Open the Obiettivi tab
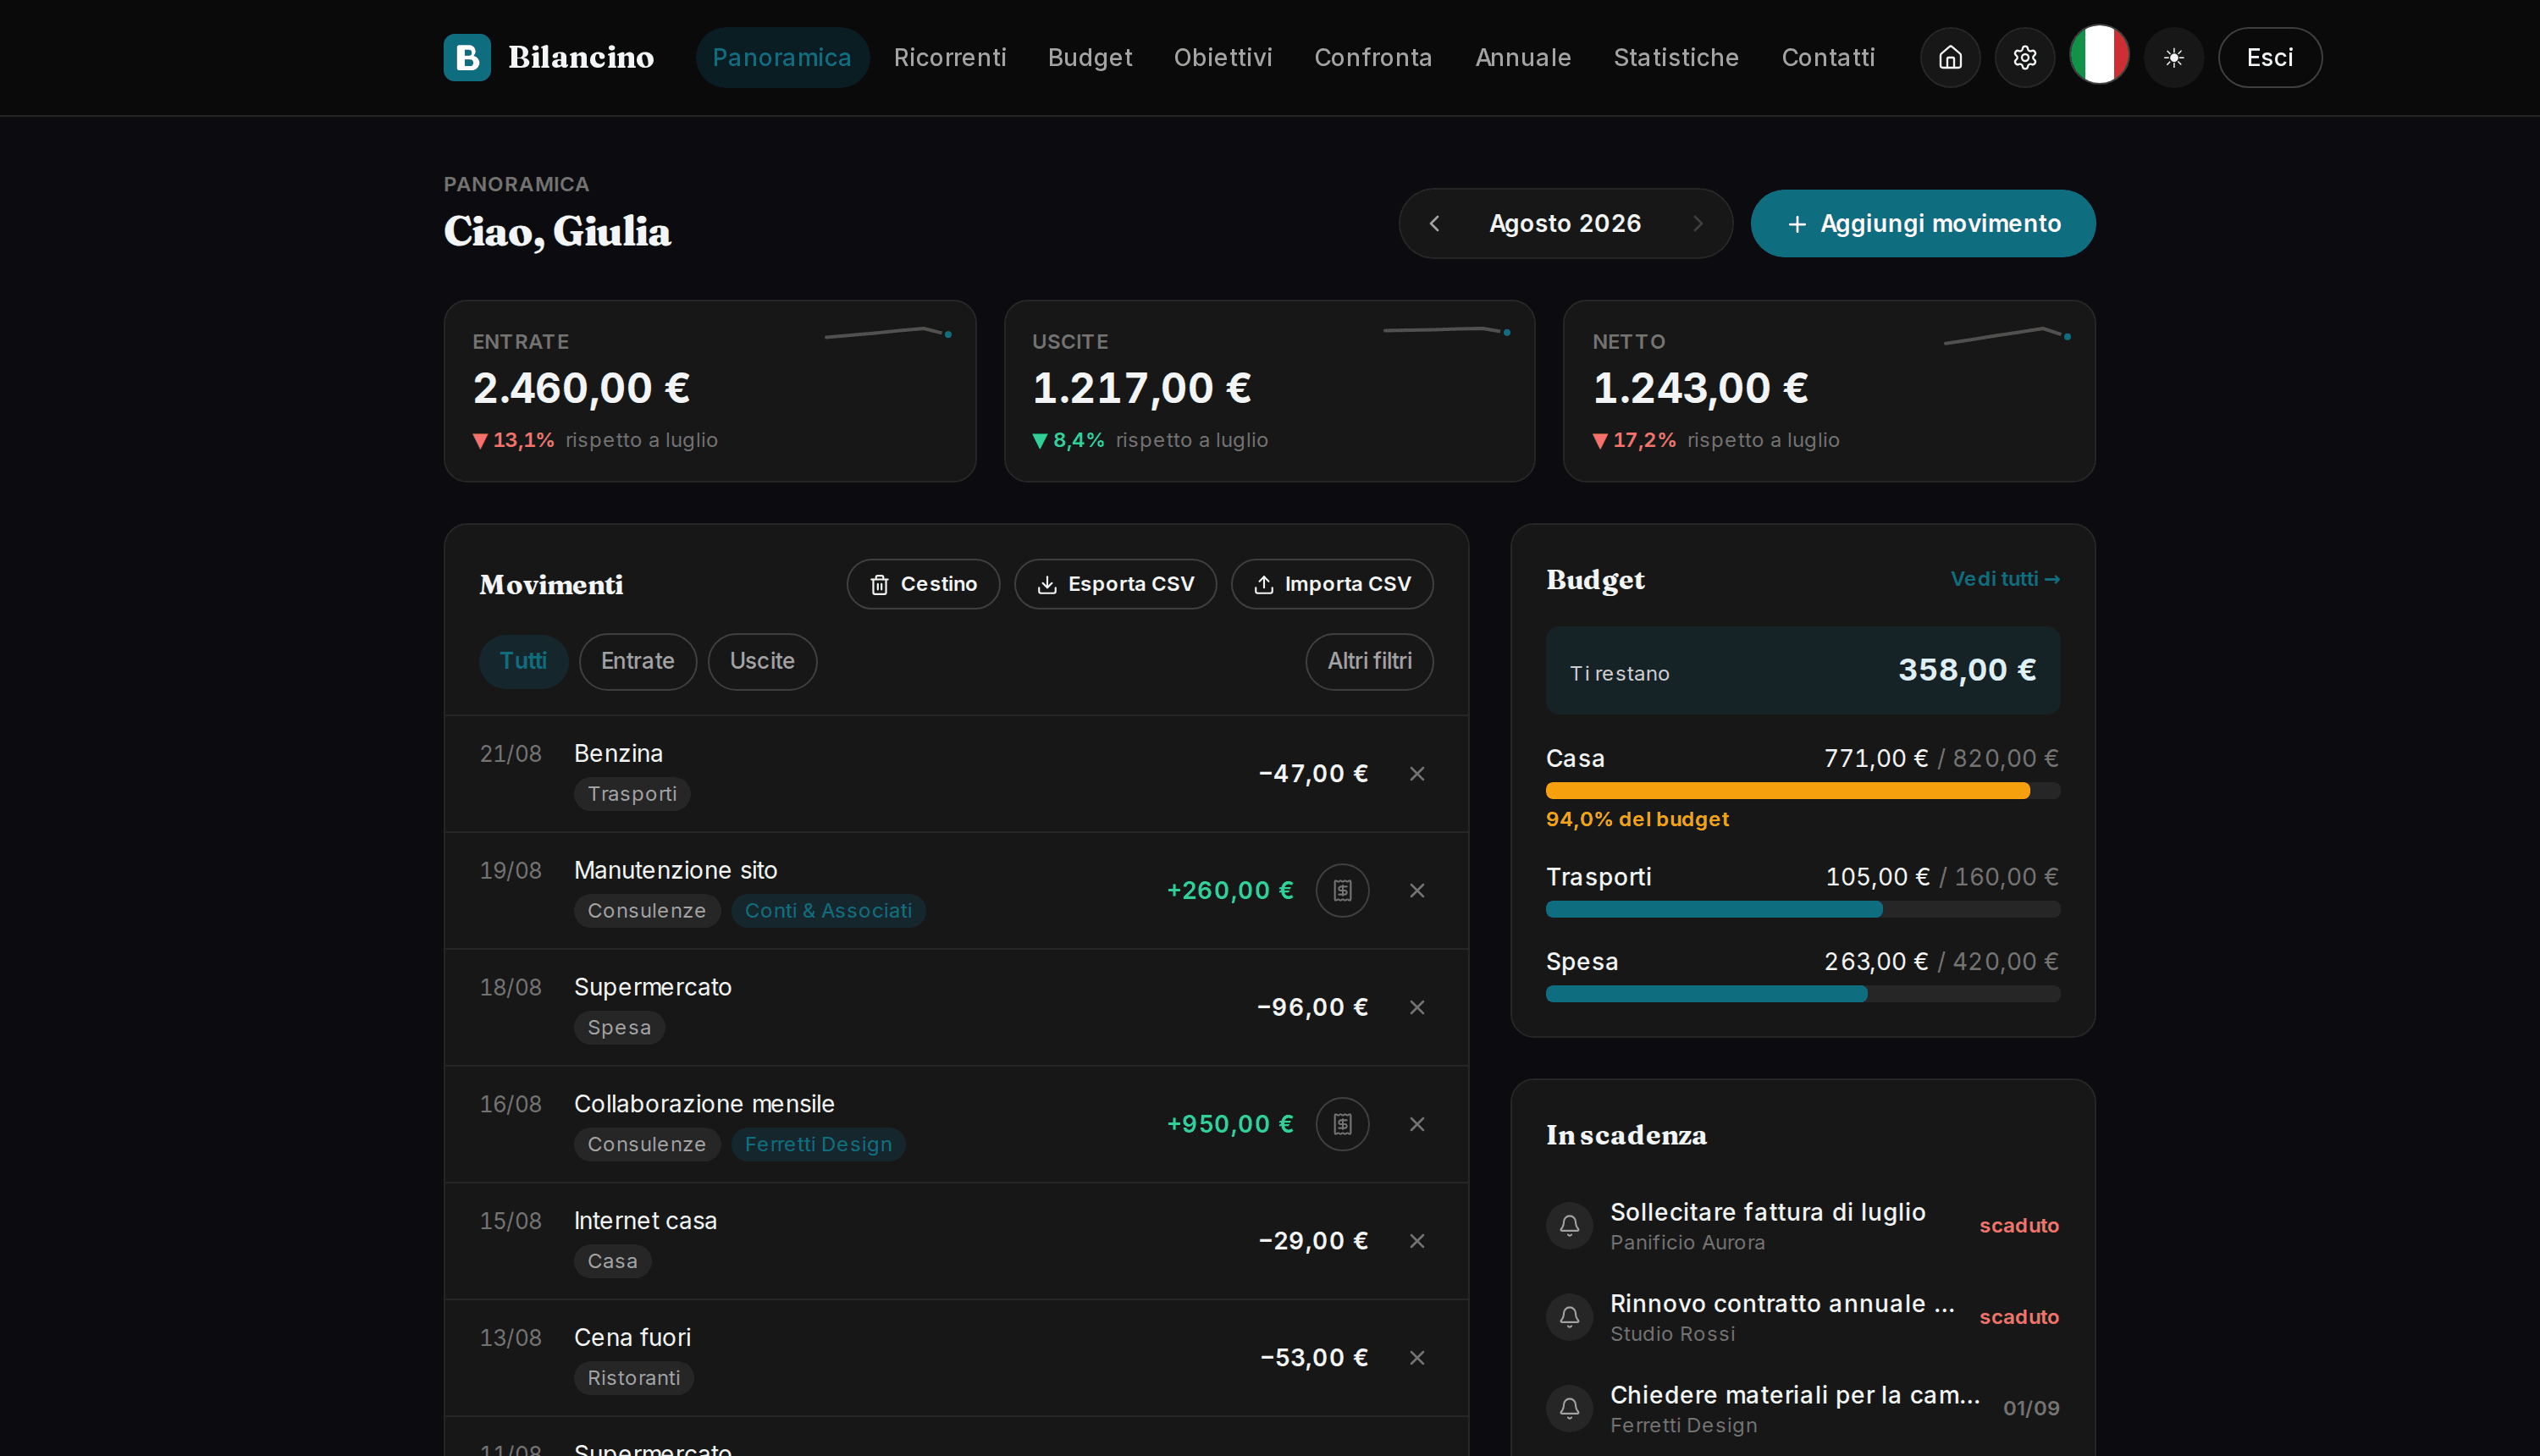Screen dimensions: 2540x1456 [1222, 57]
